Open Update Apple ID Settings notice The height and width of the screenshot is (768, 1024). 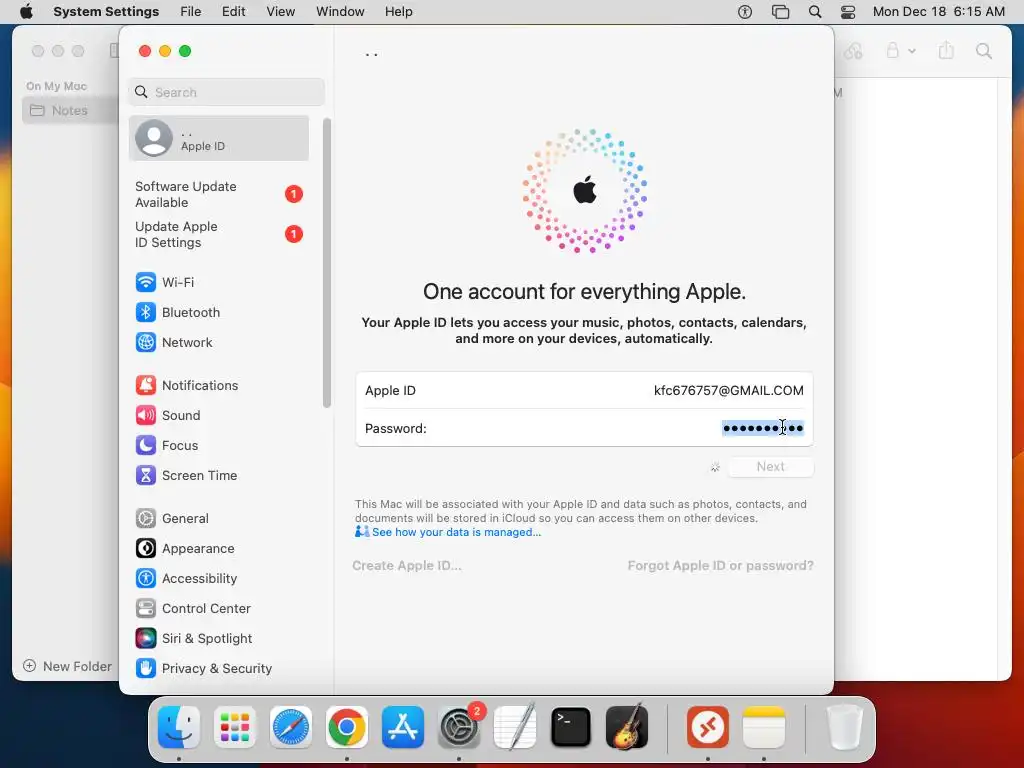pyautogui.click(x=219, y=234)
